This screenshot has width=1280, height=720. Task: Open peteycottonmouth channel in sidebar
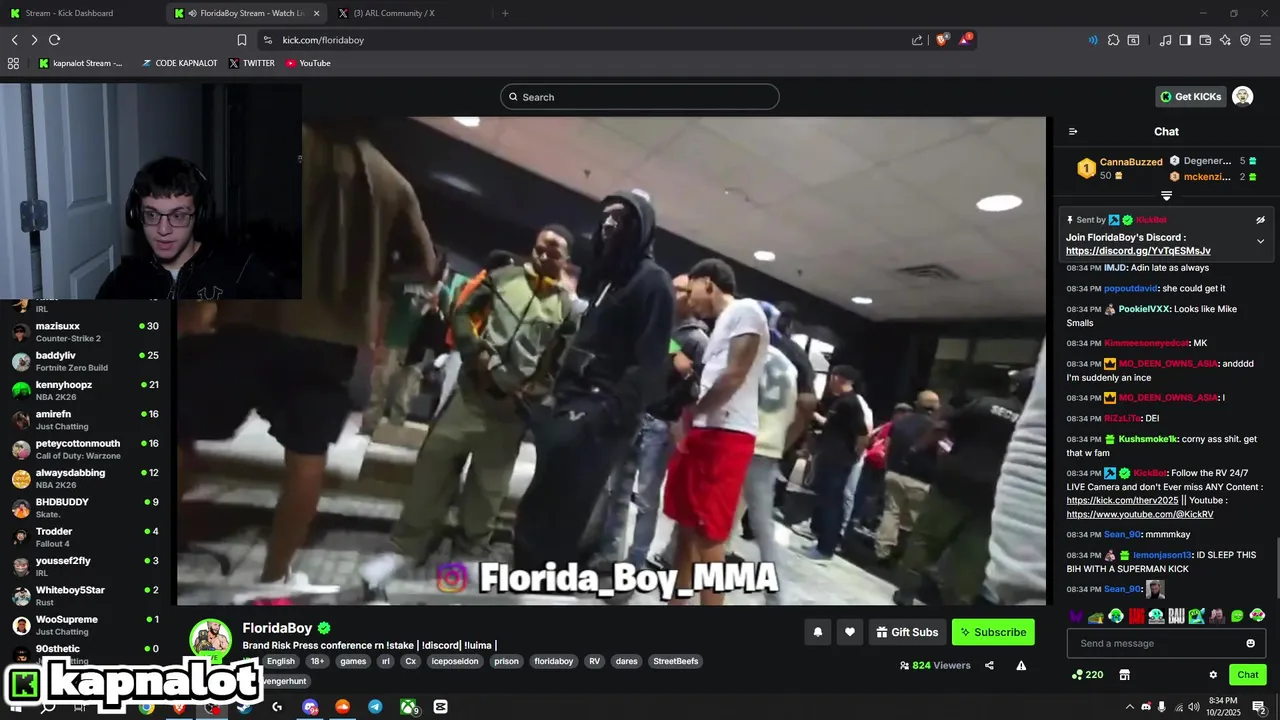pos(85,449)
